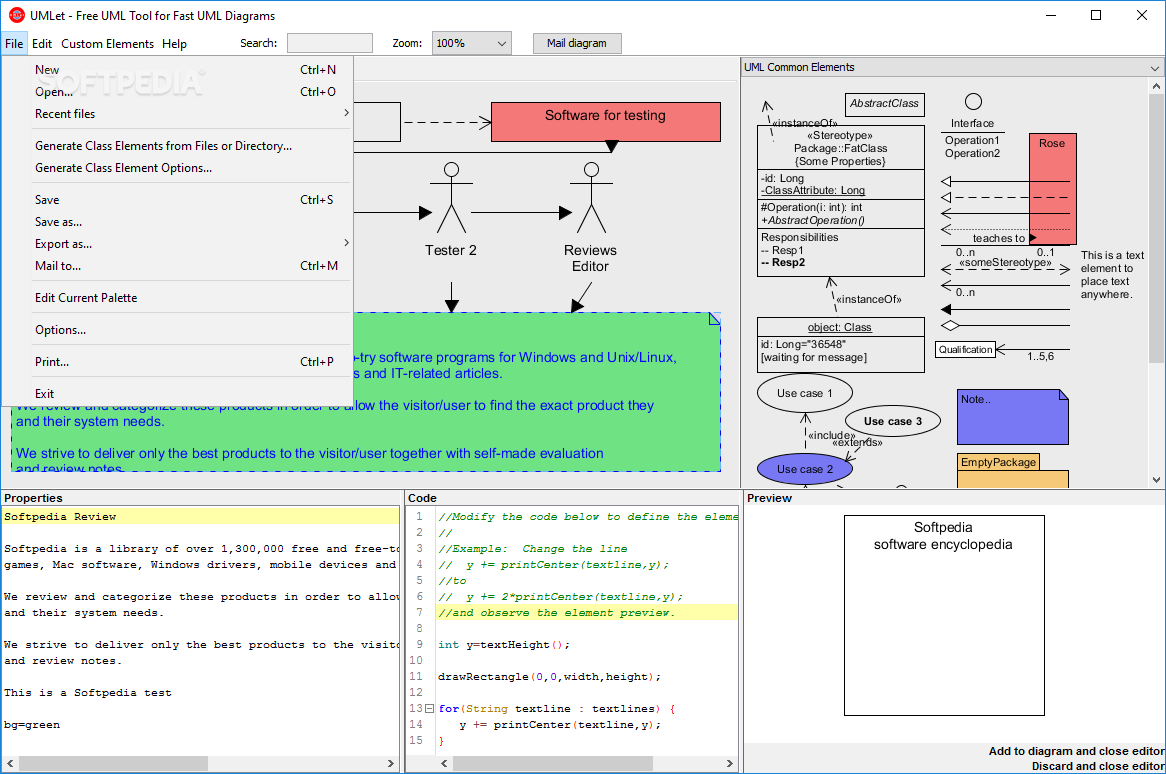Image resolution: width=1166 pixels, height=774 pixels.
Task: Choose the Use case 1 ellipse
Action: (x=805, y=393)
